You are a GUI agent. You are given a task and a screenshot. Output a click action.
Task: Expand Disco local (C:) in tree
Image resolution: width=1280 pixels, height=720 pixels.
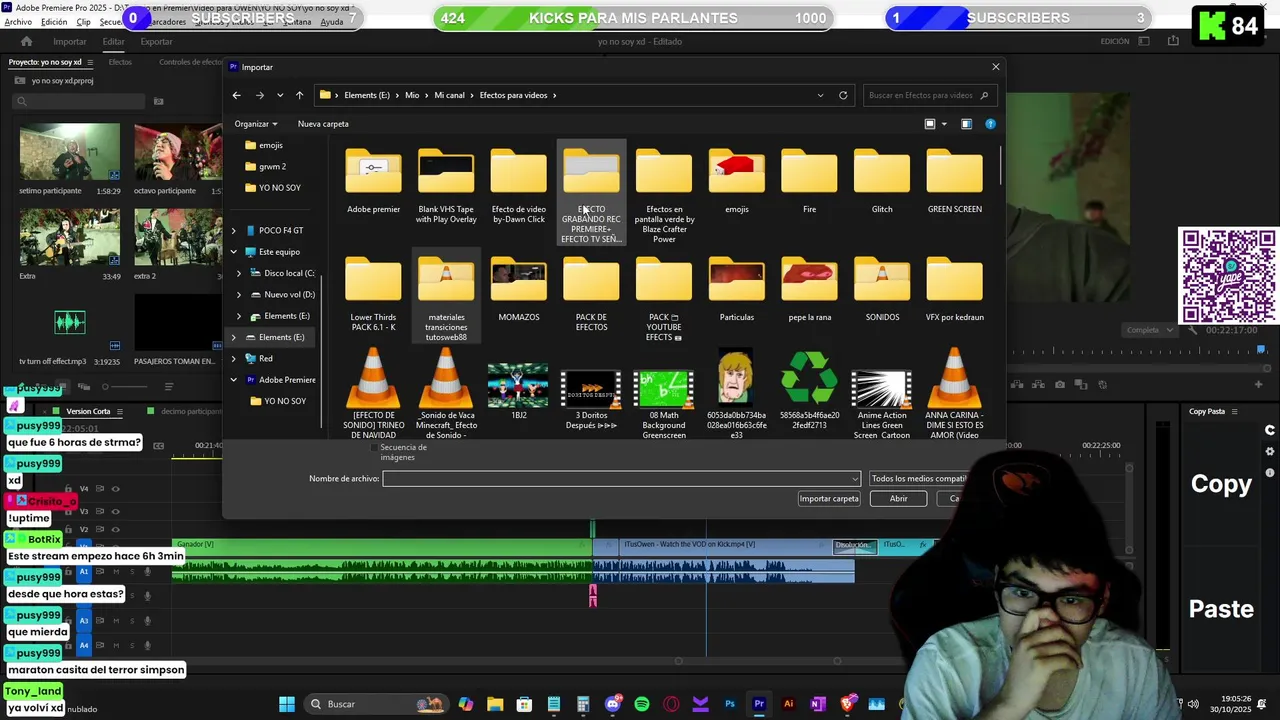pos(239,273)
